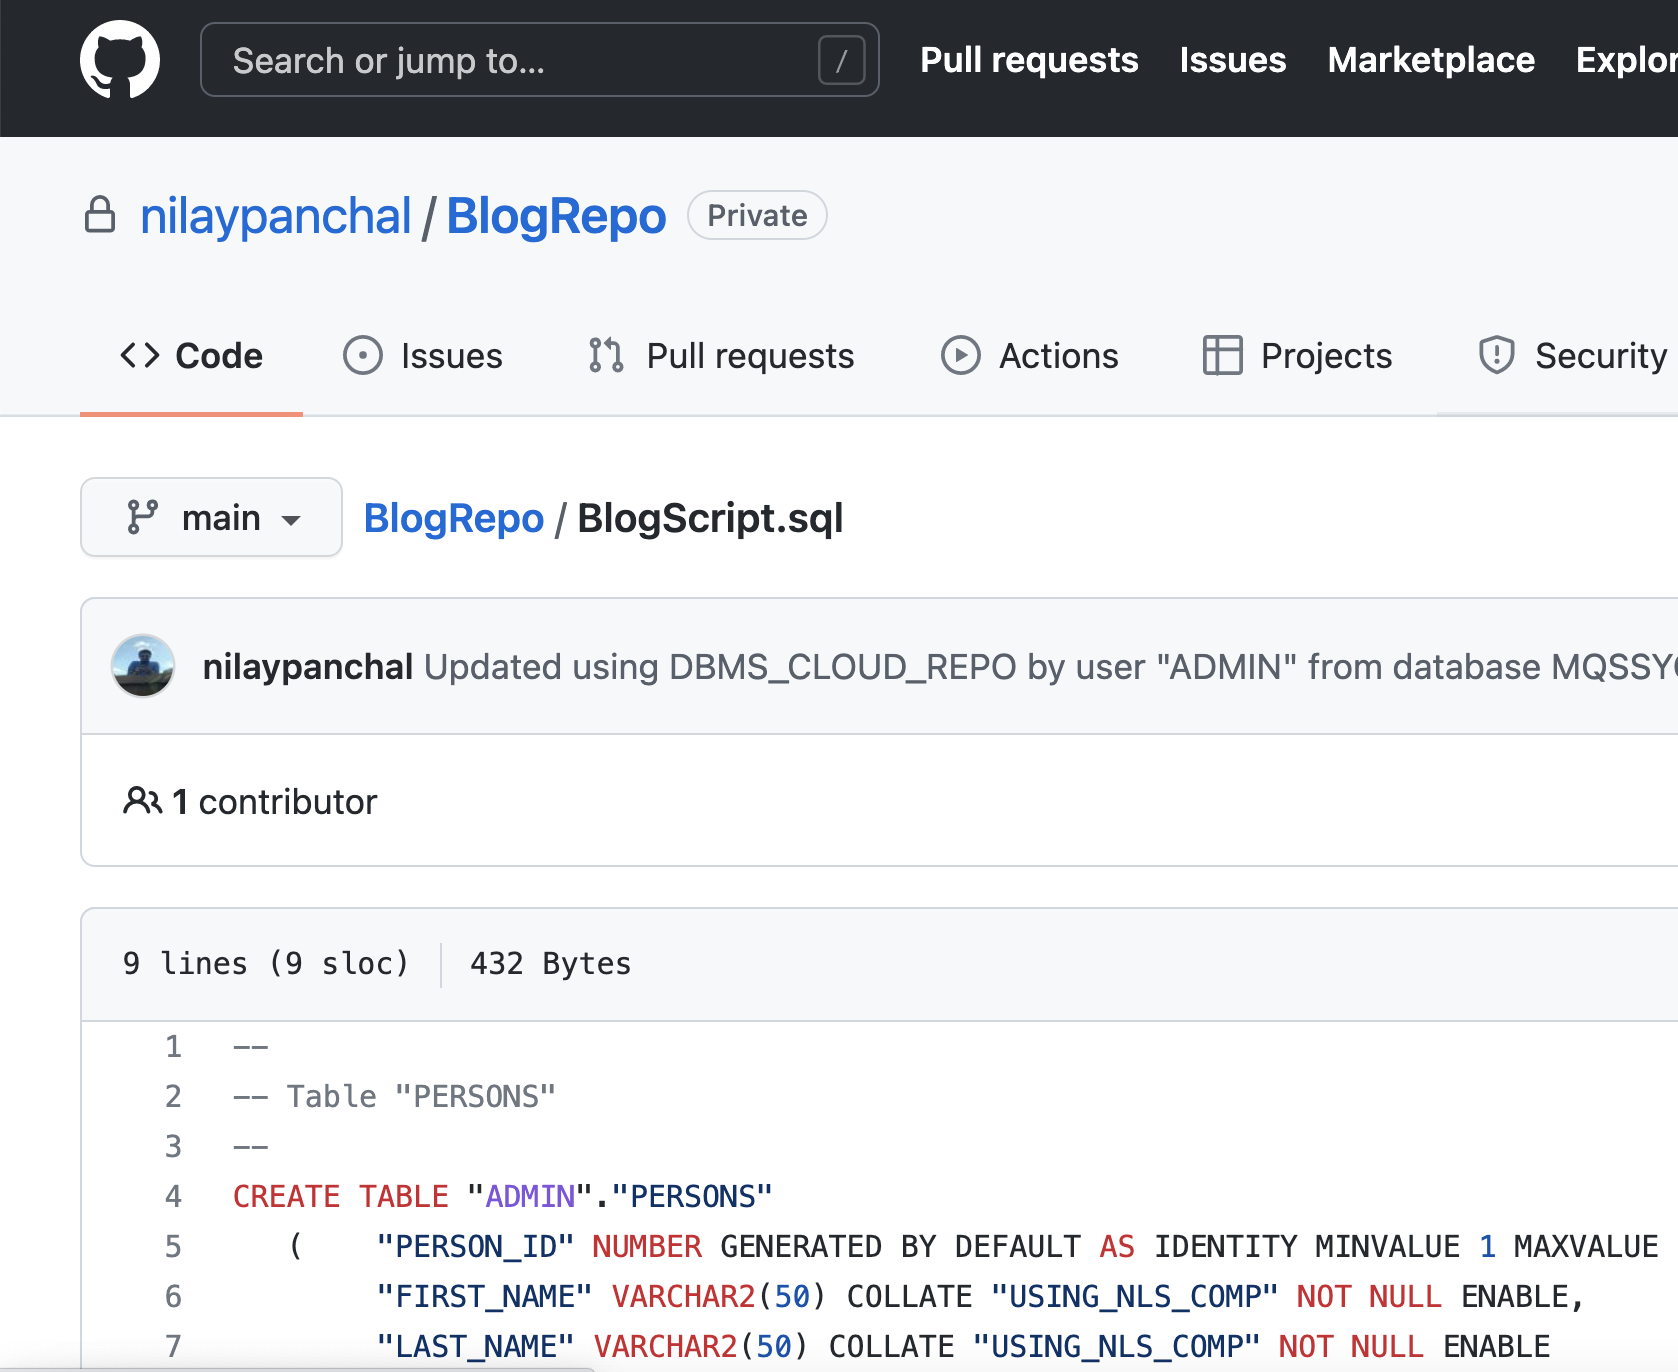This screenshot has height=1372, width=1678.
Task: Go to BlogRepo in file breadcrumb
Action: (x=453, y=518)
